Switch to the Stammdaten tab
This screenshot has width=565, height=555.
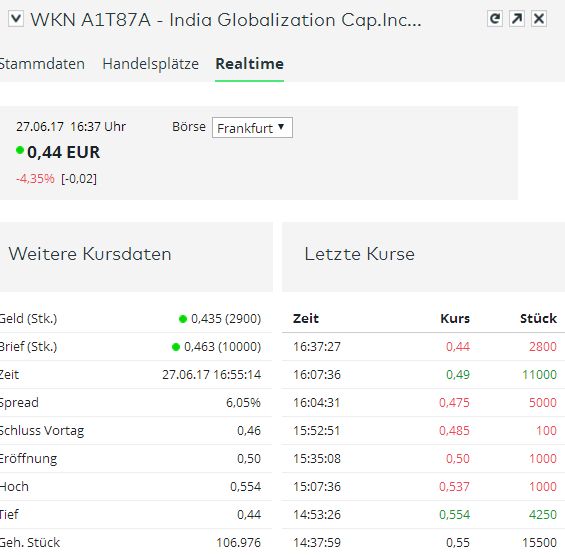[42, 64]
